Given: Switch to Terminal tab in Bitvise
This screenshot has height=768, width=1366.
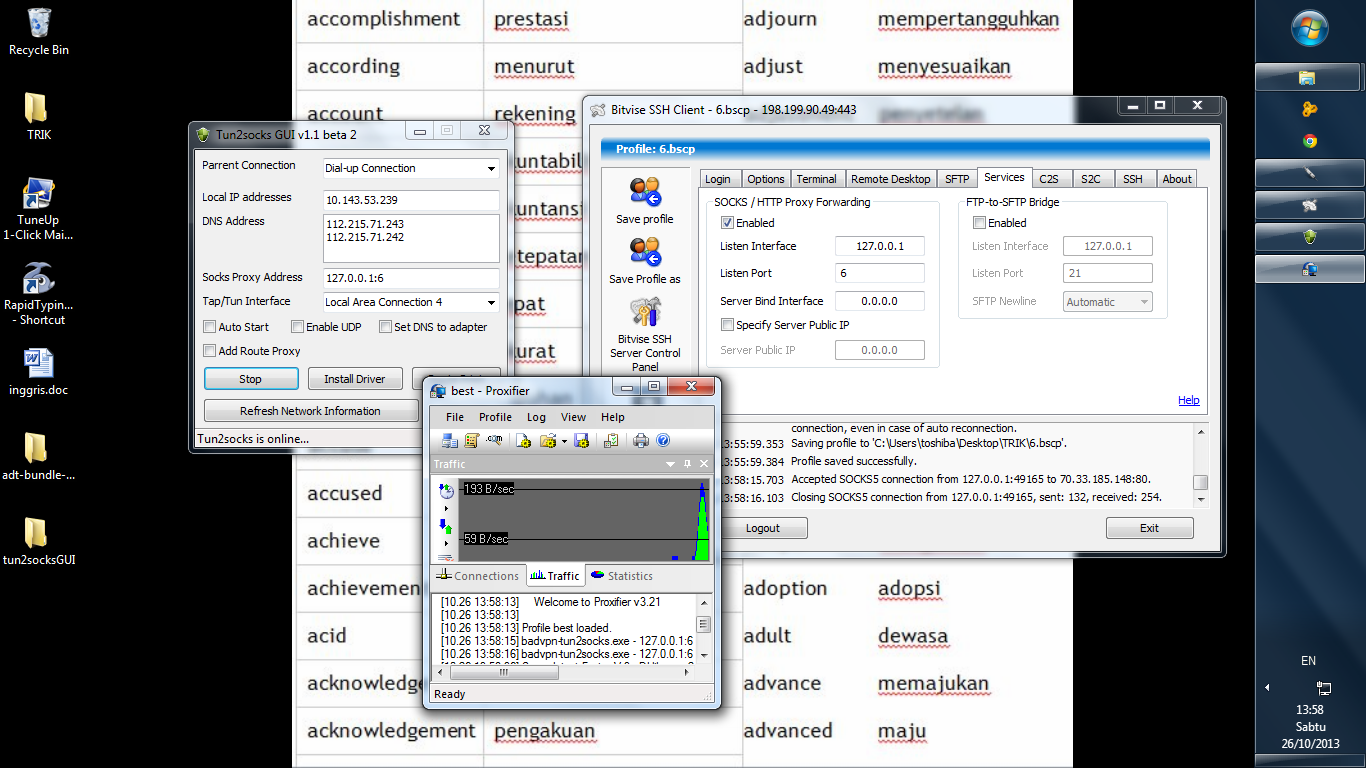Looking at the screenshot, I should click(x=816, y=179).
